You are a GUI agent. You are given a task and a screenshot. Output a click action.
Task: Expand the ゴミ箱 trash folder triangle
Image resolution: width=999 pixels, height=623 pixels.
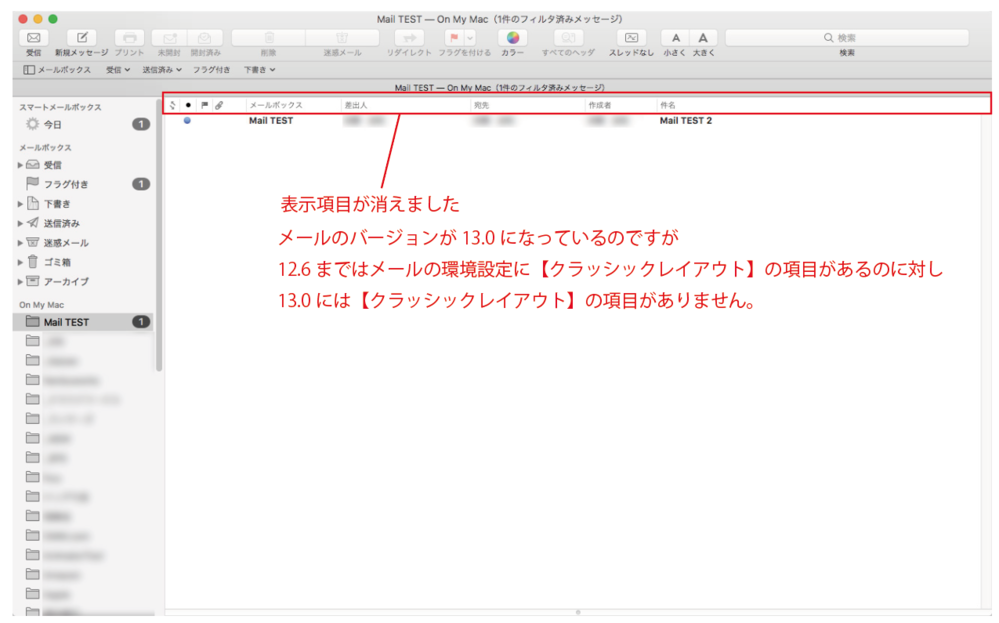tap(20, 262)
